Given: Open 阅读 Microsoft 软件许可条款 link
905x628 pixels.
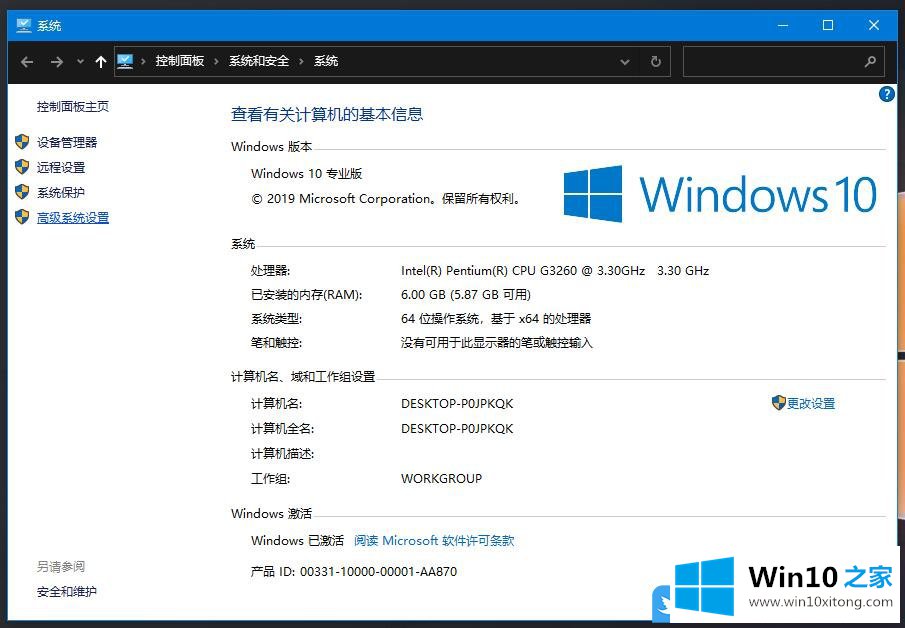Looking at the screenshot, I should (x=433, y=541).
